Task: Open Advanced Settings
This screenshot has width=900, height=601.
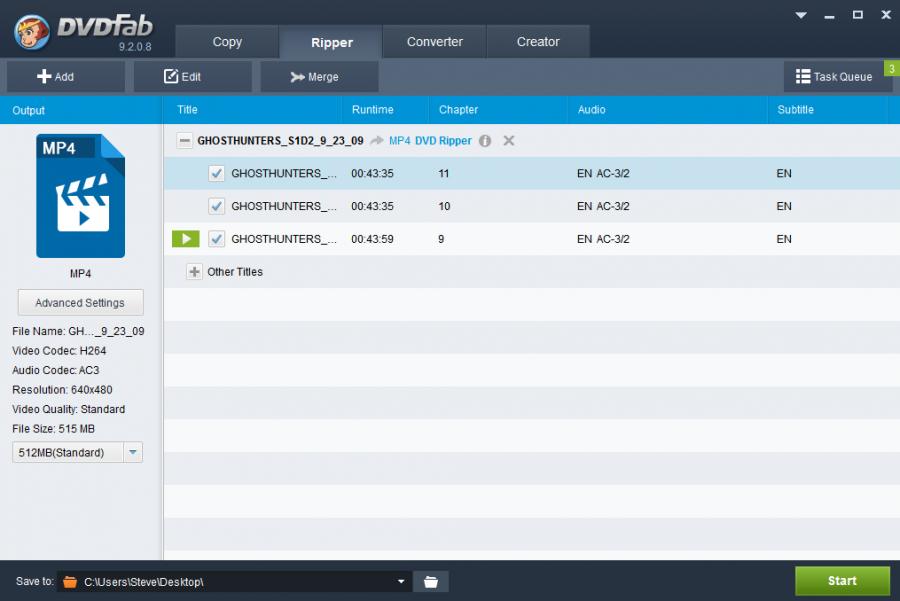Action: tap(80, 303)
